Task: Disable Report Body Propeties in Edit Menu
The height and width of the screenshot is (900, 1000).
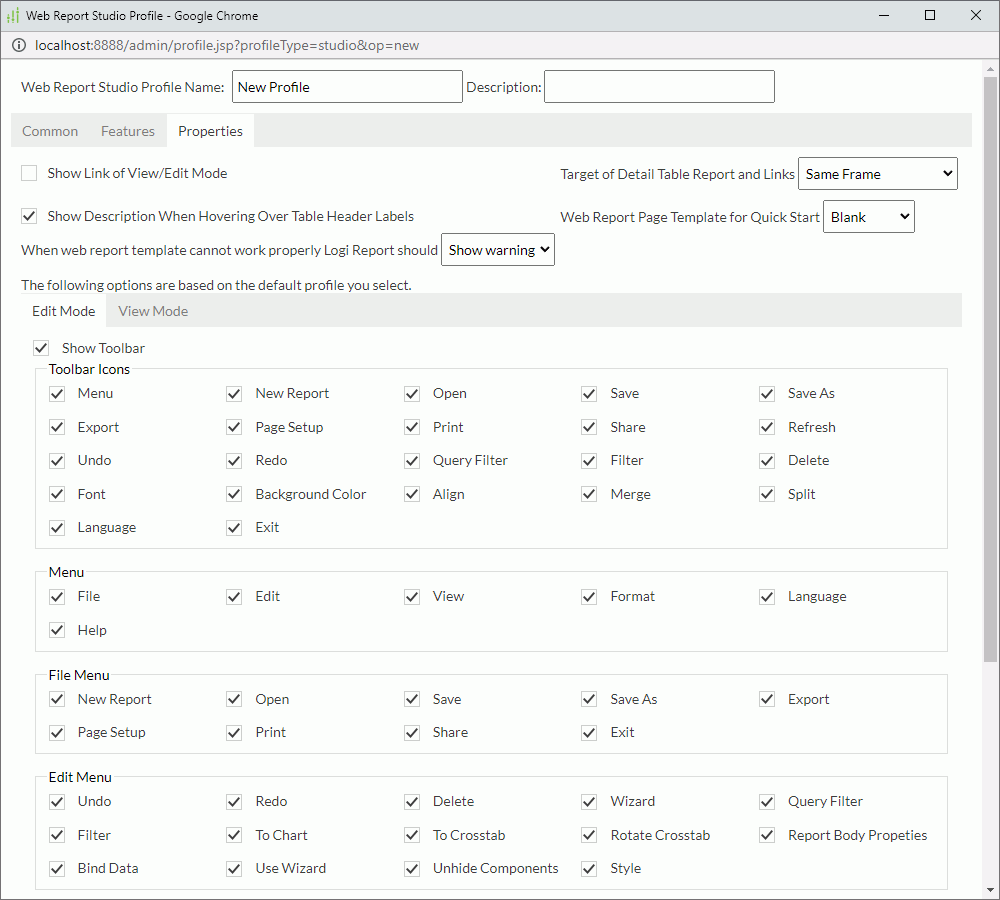Action: click(766, 835)
